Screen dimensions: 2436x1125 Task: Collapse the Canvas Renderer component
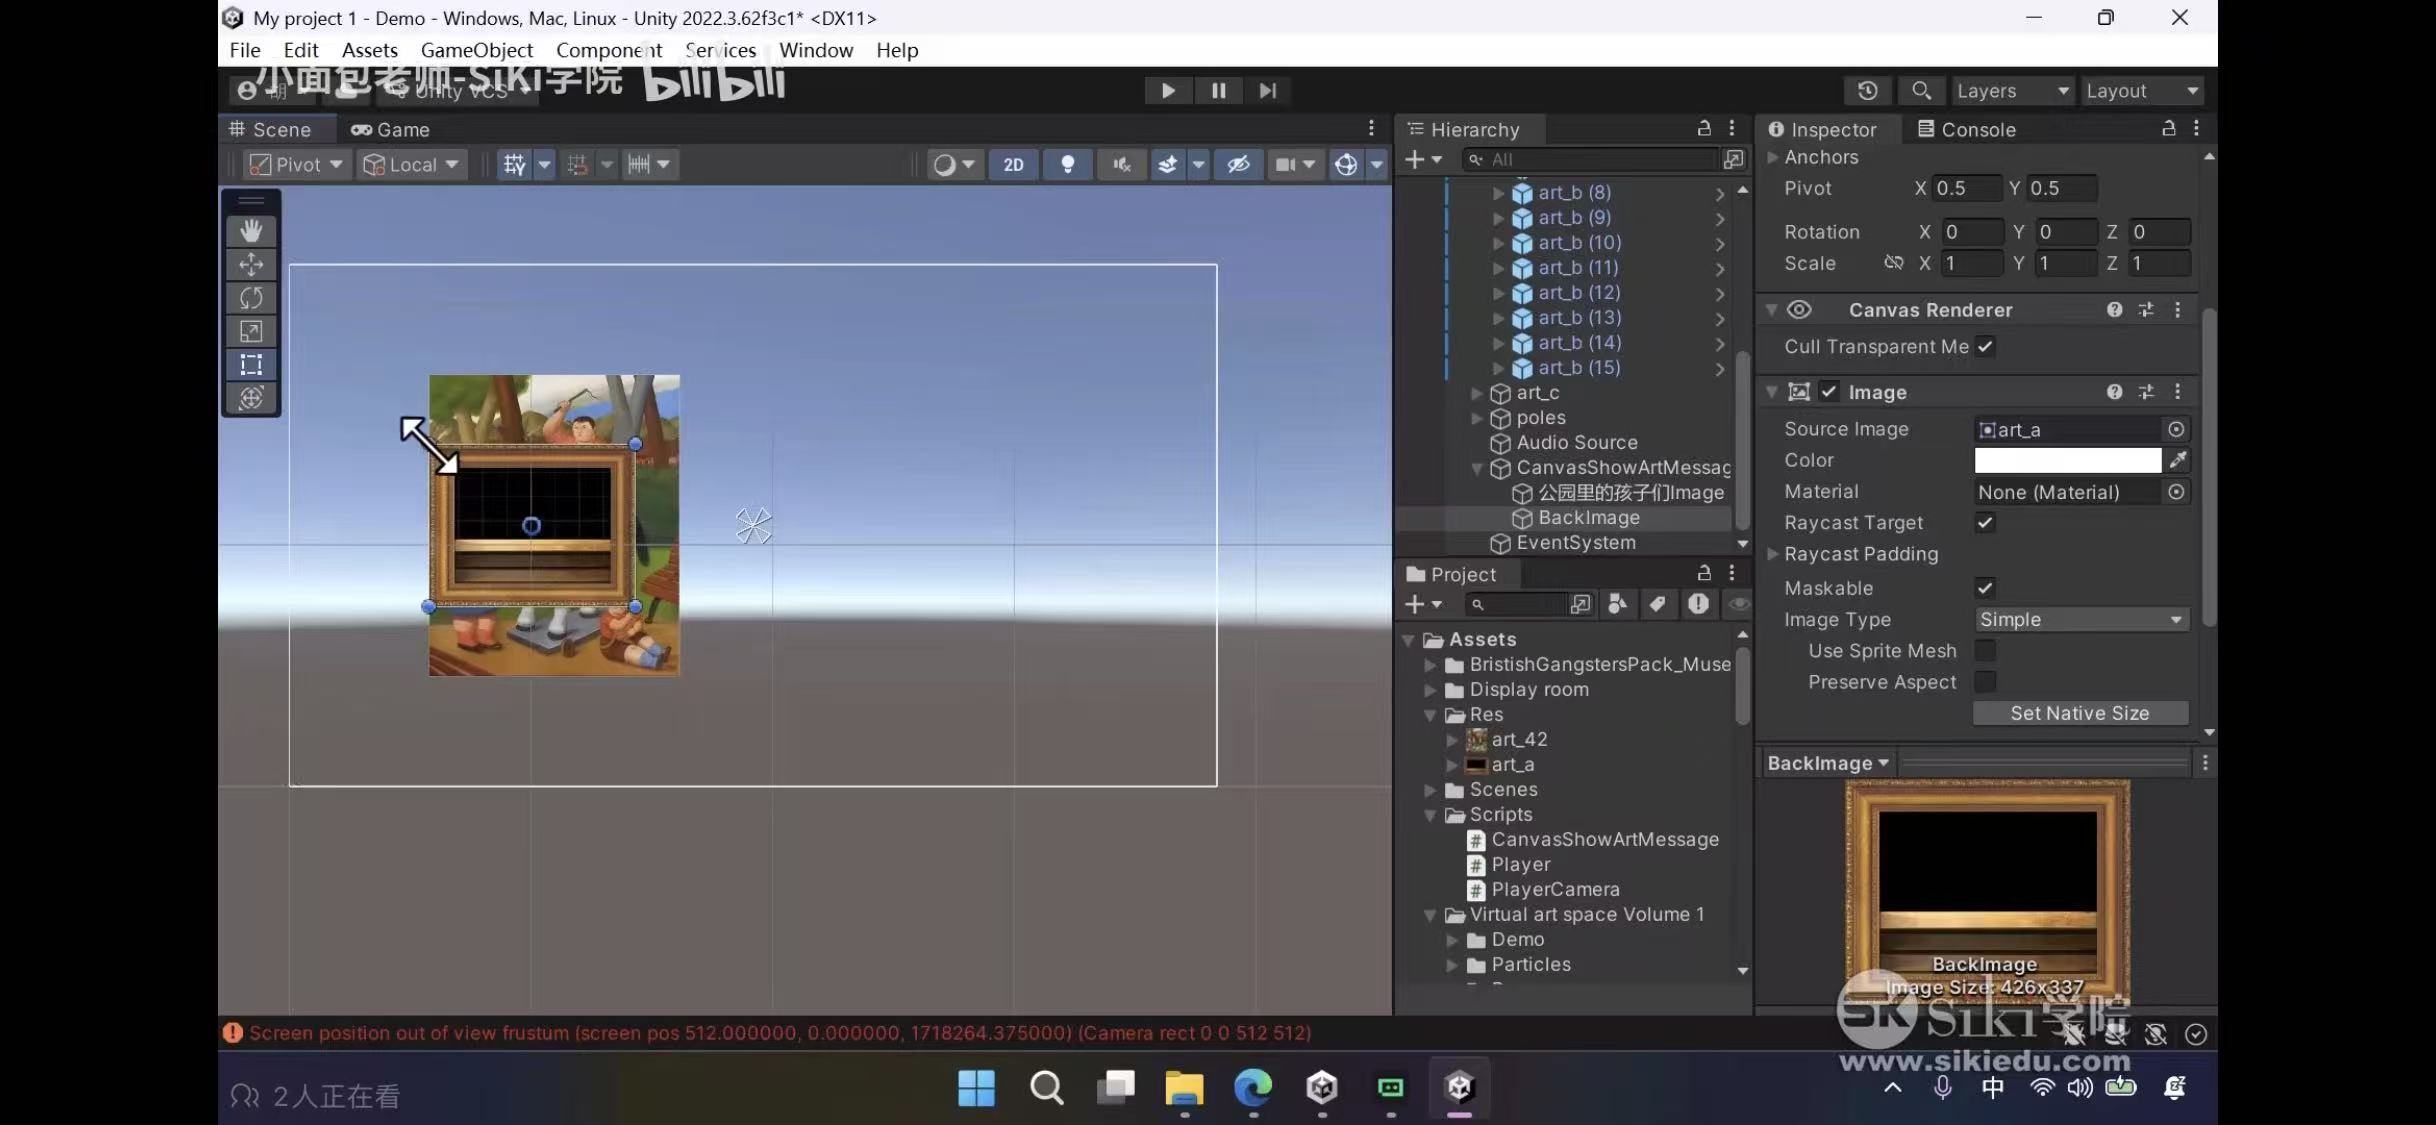(1772, 310)
